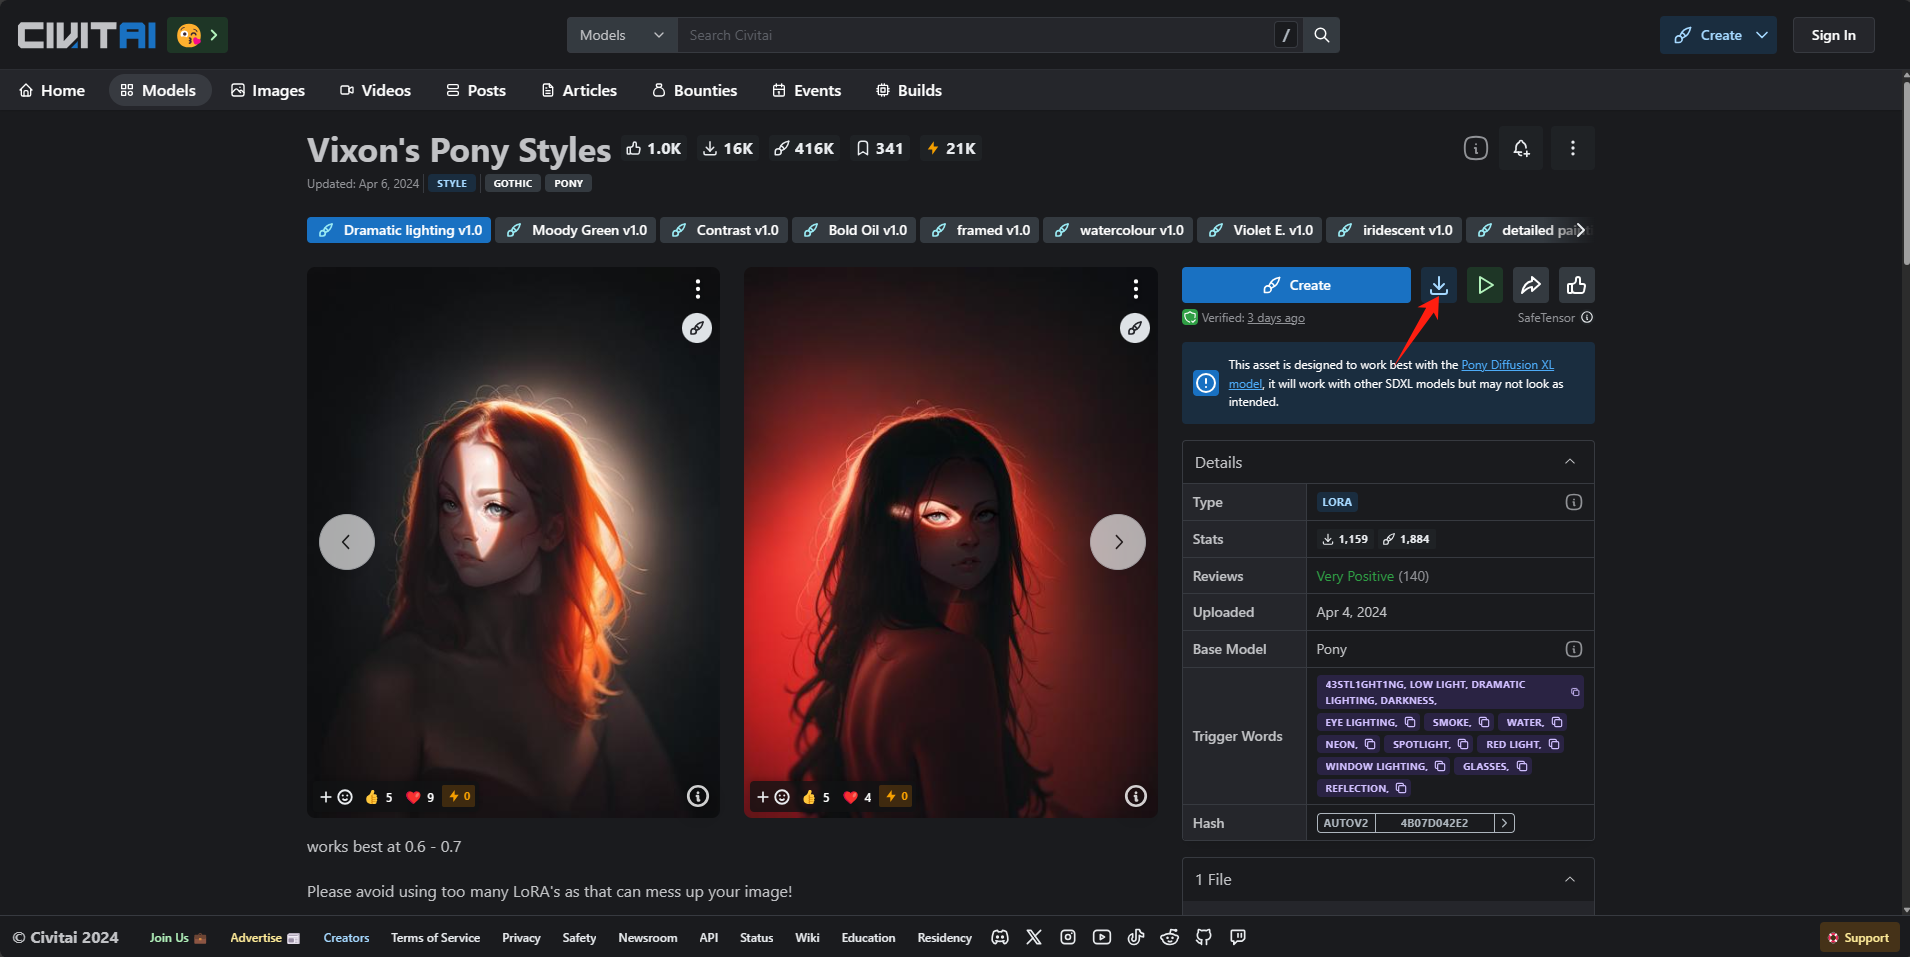This screenshot has height=957, width=1910.
Task: Click the green play/run button
Action: tap(1485, 285)
